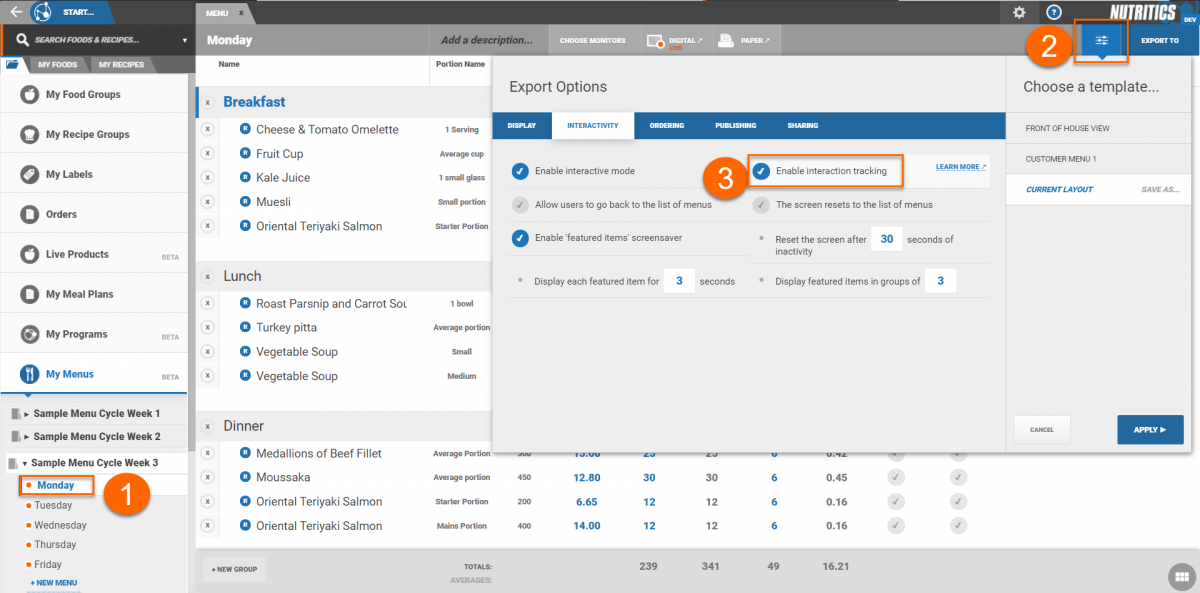Click the My Food Groups apple icon
This screenshot has height=593, width=1200.
[30, 94]
